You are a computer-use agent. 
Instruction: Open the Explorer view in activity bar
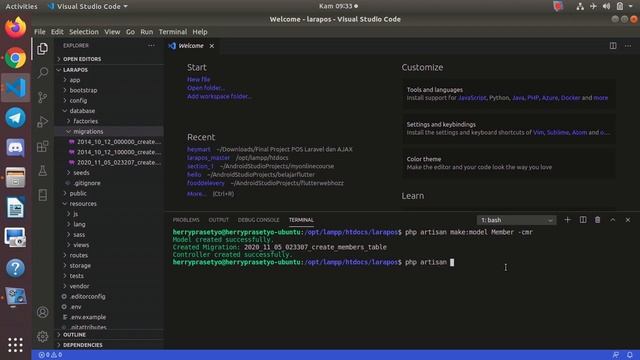tap(42, 49)
